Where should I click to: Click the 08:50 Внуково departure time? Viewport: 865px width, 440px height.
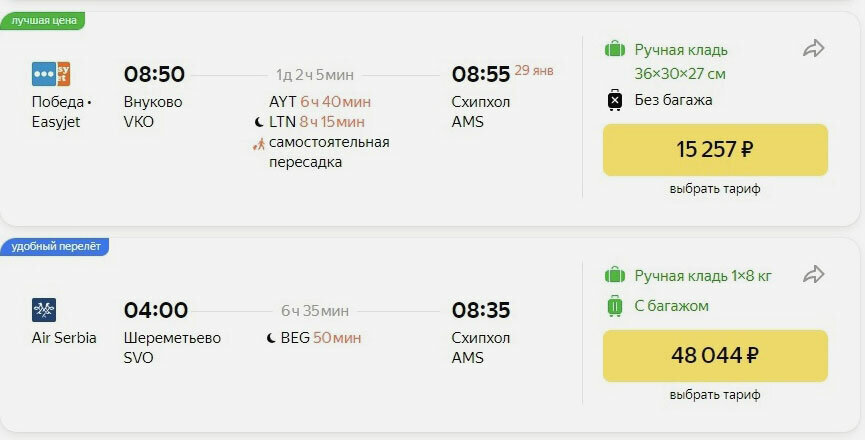[154, 74]
